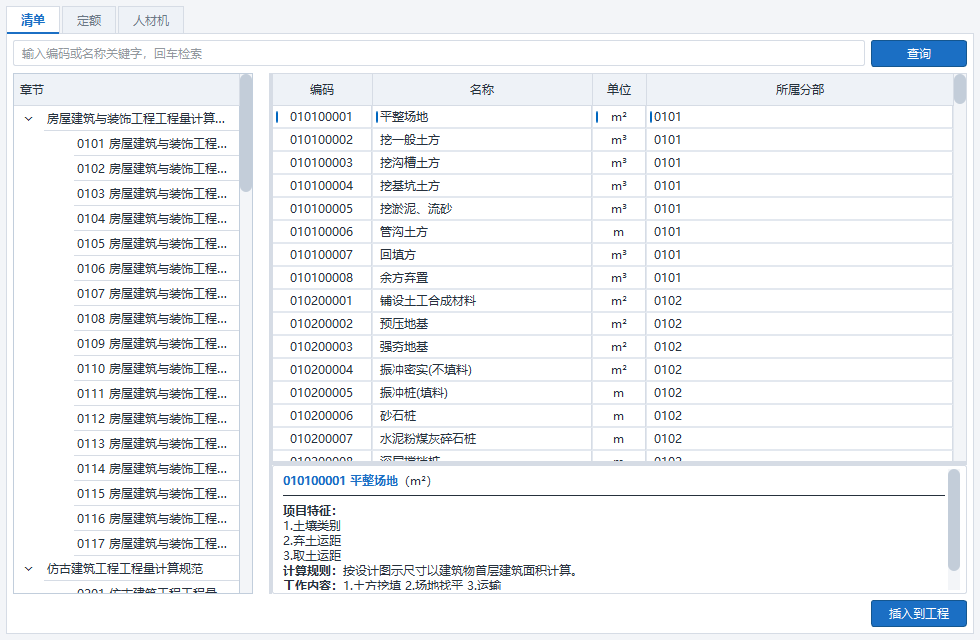Screen dimensions: 980x640
Task: Select chapter 0114 in the tree
Action: (152, 469)
